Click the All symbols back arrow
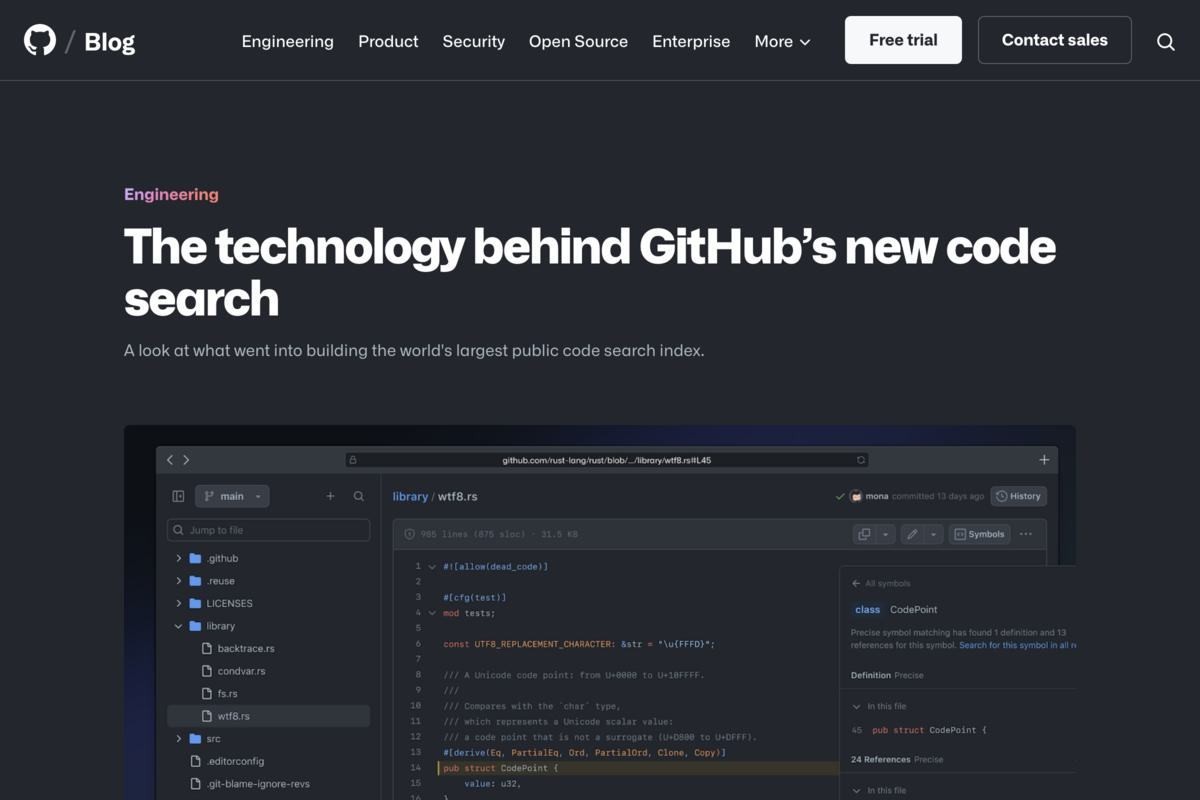The height and width of the screenshot is (800, 1200). 856,583
